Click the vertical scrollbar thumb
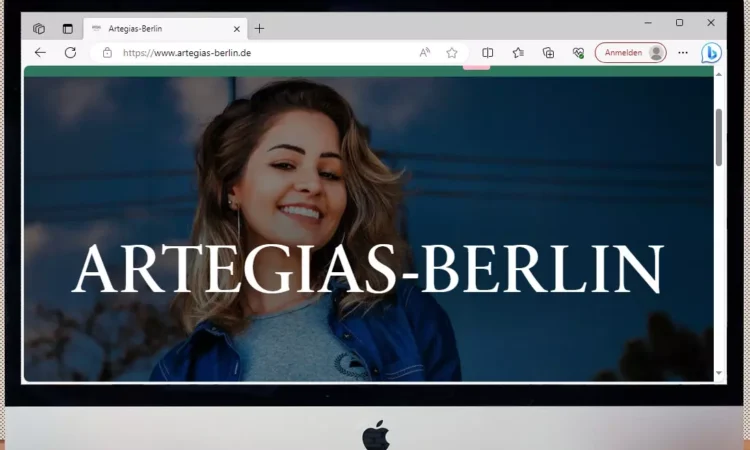The image size is (750, 450). coord(718,138)
